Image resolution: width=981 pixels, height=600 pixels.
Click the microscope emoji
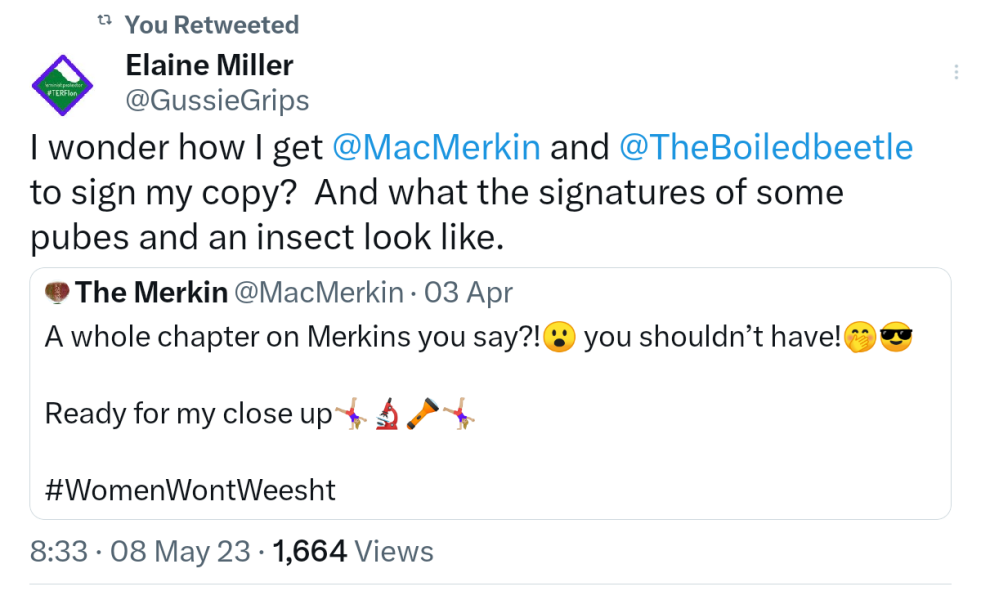pyautogui.click(x=388, y=413)
